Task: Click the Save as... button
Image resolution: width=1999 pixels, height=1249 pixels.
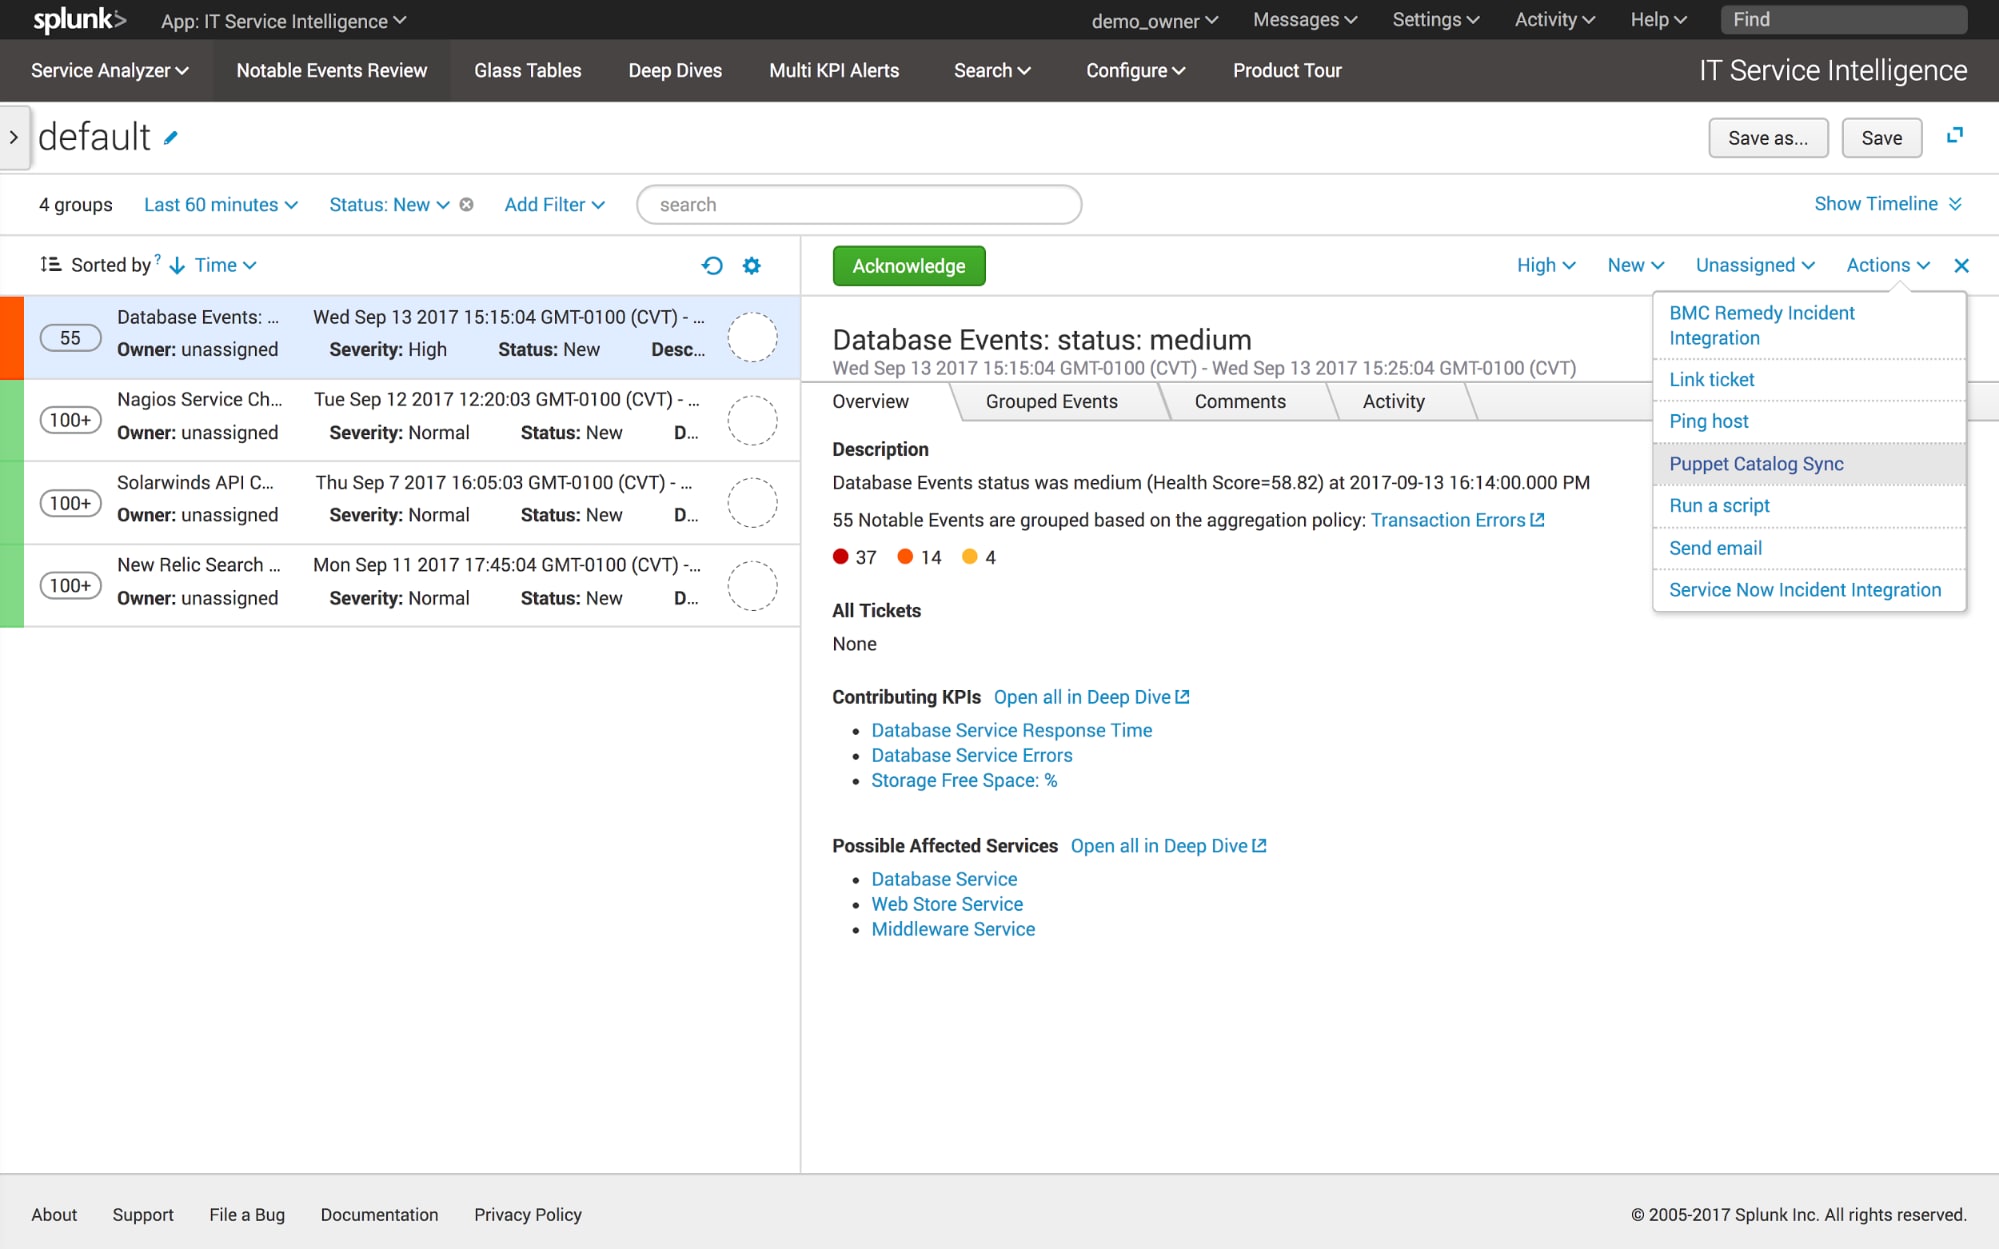Action: 1768,138
